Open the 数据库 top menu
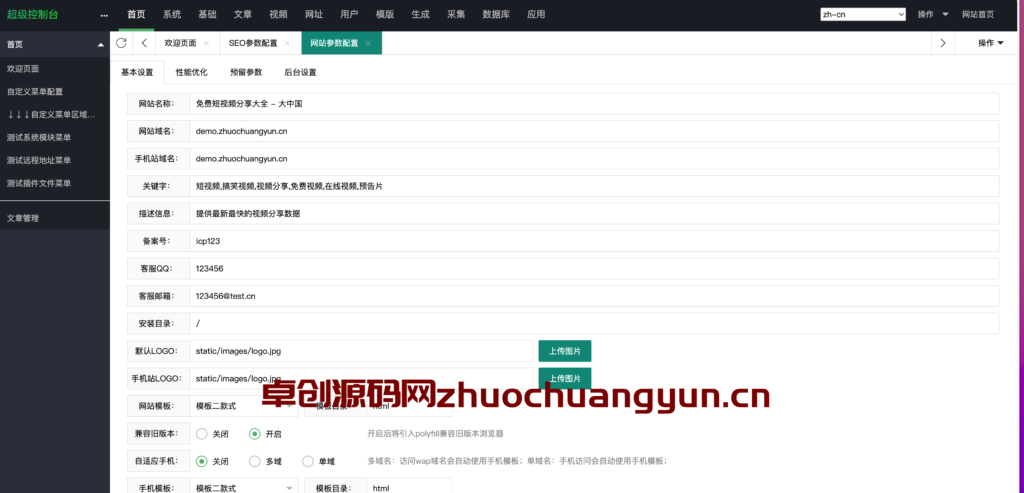This screenshot has height=493, width=1024. (x=496, y=14)
